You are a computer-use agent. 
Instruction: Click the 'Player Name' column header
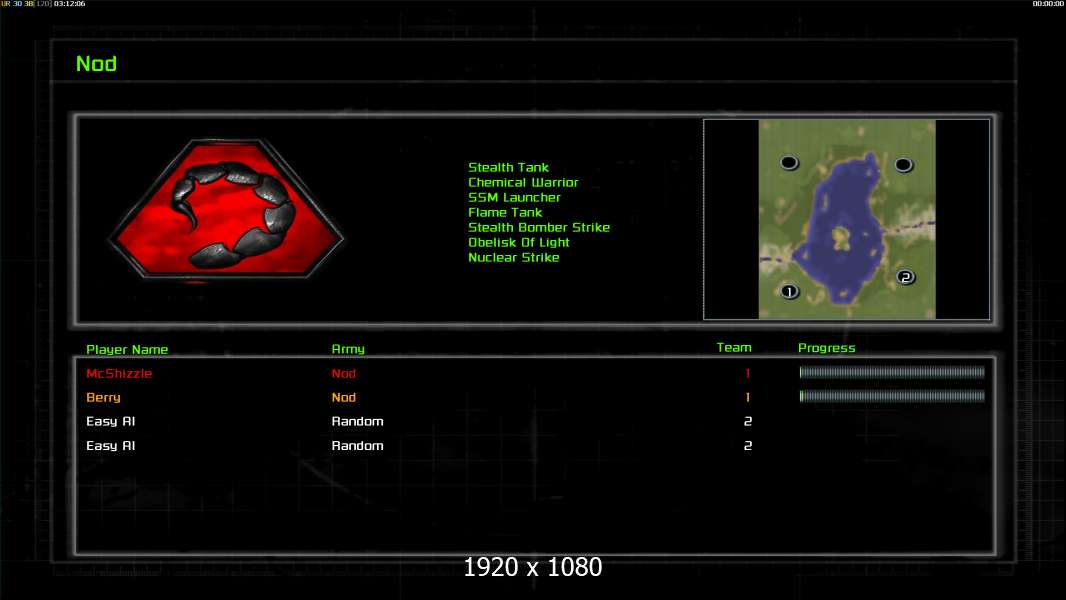[x=126, y=349]
